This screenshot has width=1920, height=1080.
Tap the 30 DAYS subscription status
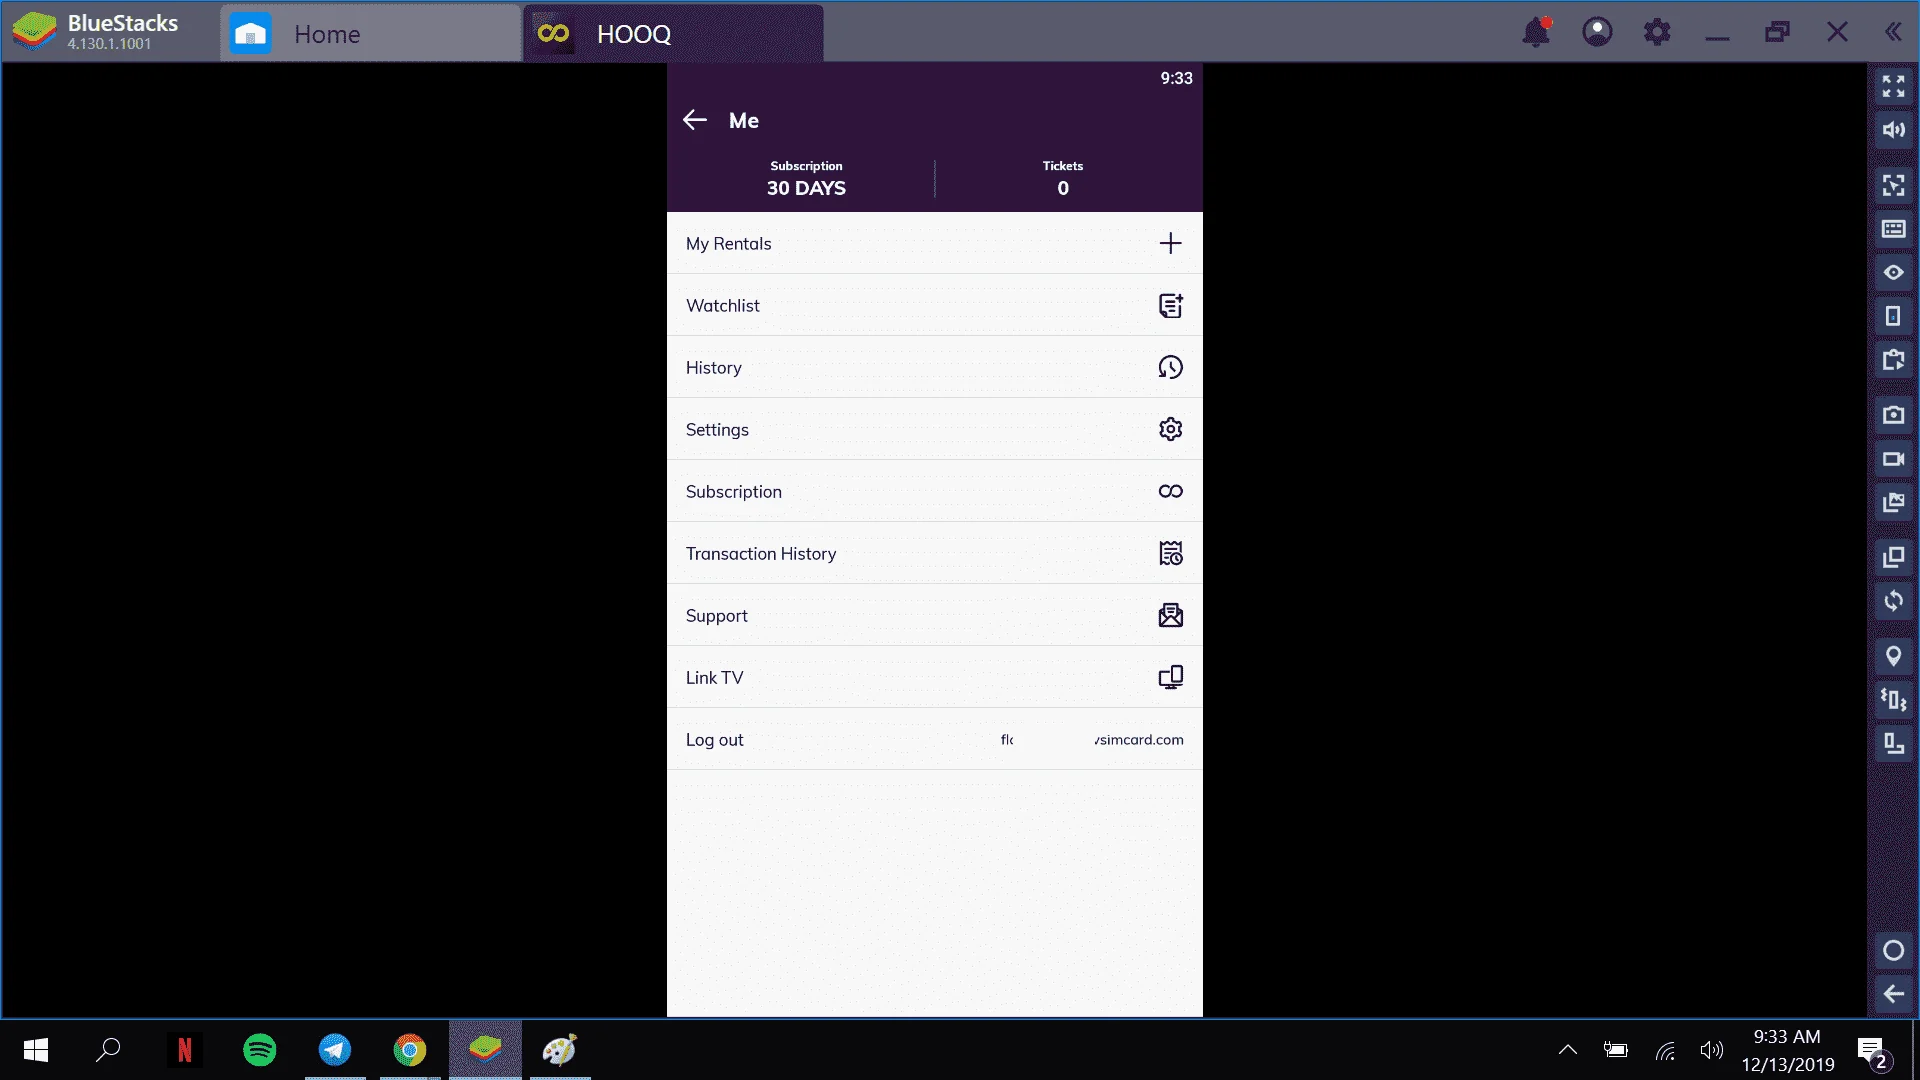pos(806,188)
